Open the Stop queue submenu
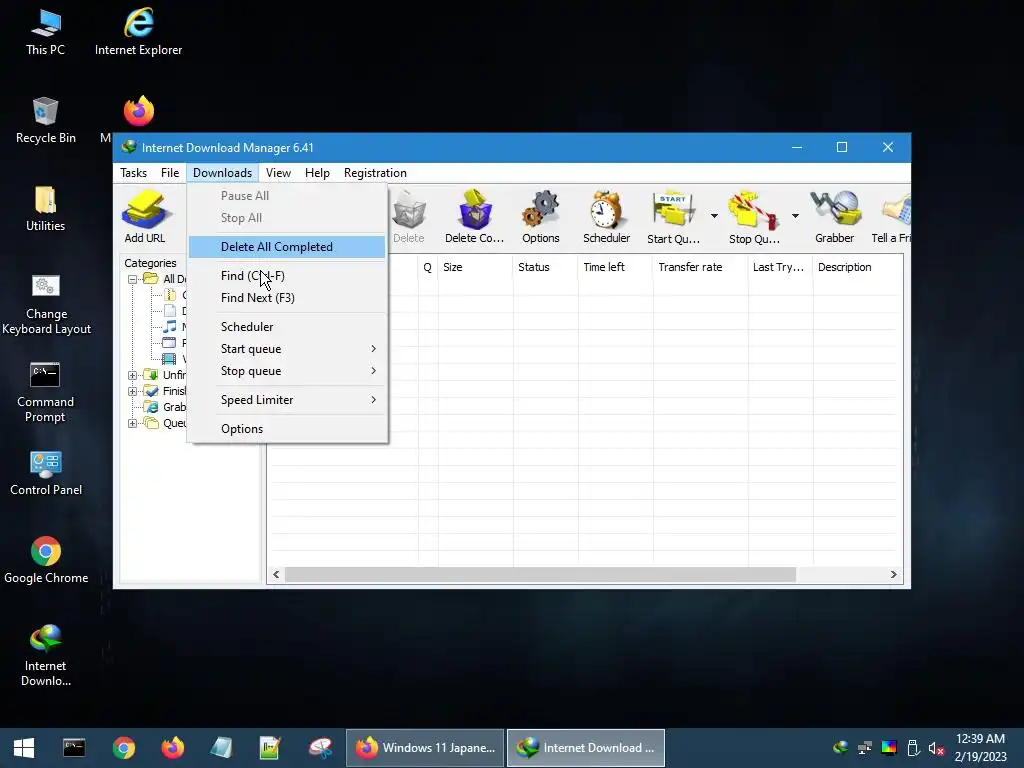Viewport: 1024px width, 768px height. click(287, 371)
